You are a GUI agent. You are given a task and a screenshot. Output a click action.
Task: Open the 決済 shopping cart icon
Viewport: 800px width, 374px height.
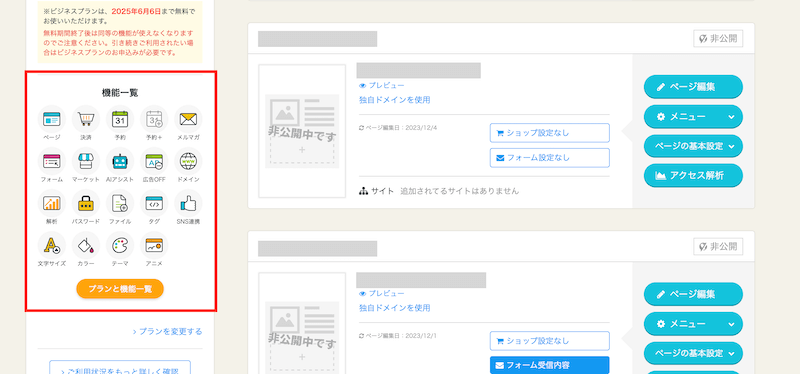pos(86,119)
